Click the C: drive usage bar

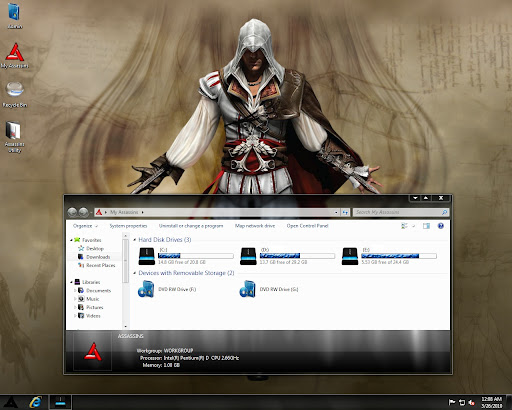pyautogui.click(x=196, y=256)
